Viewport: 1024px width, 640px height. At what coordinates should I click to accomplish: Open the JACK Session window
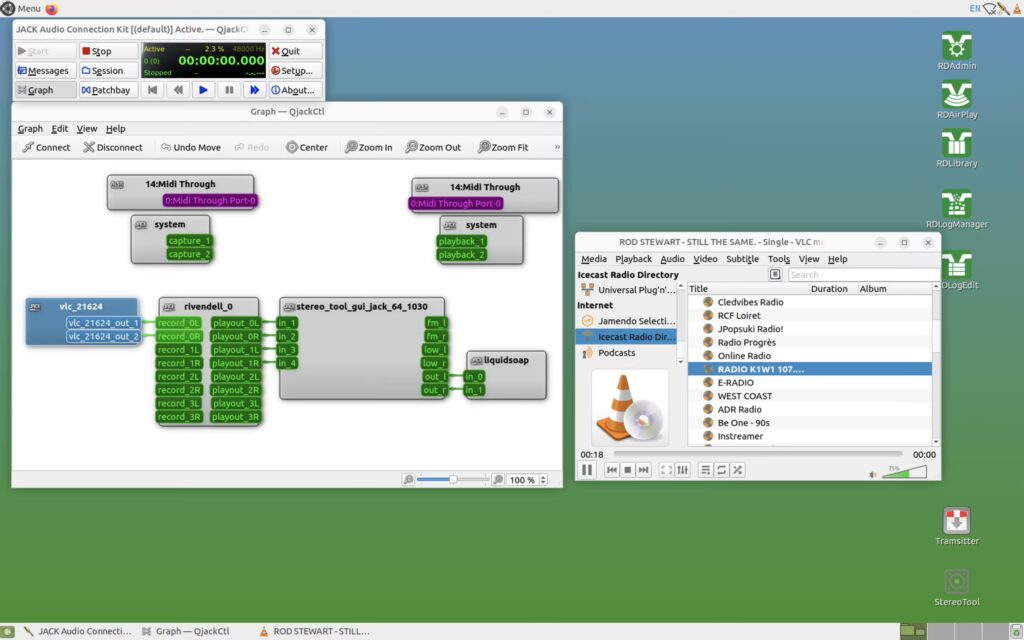tap(108, 71)
